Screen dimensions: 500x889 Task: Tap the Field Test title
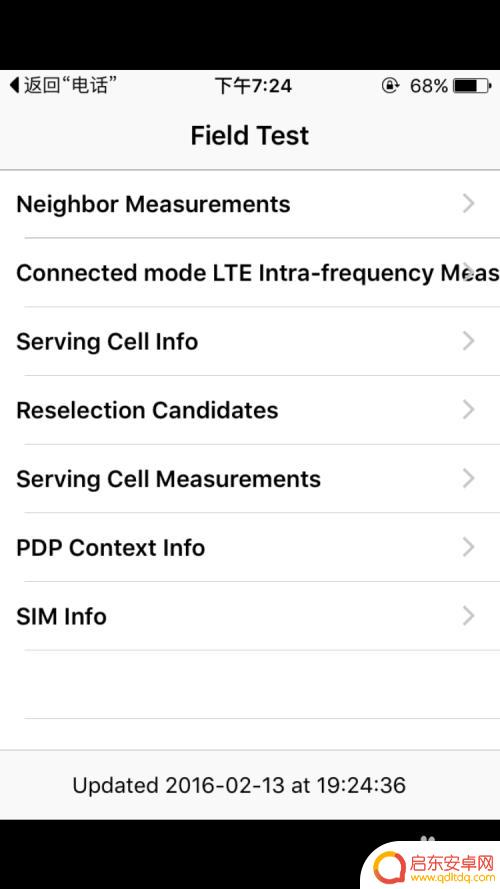pyautogui.click(x=249, y=136)
